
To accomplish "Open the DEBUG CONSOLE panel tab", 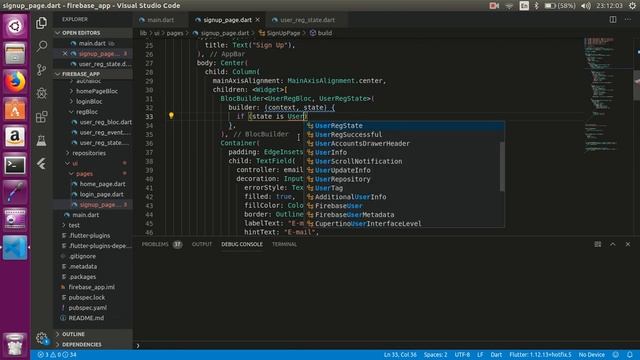I will click(242, 244).
